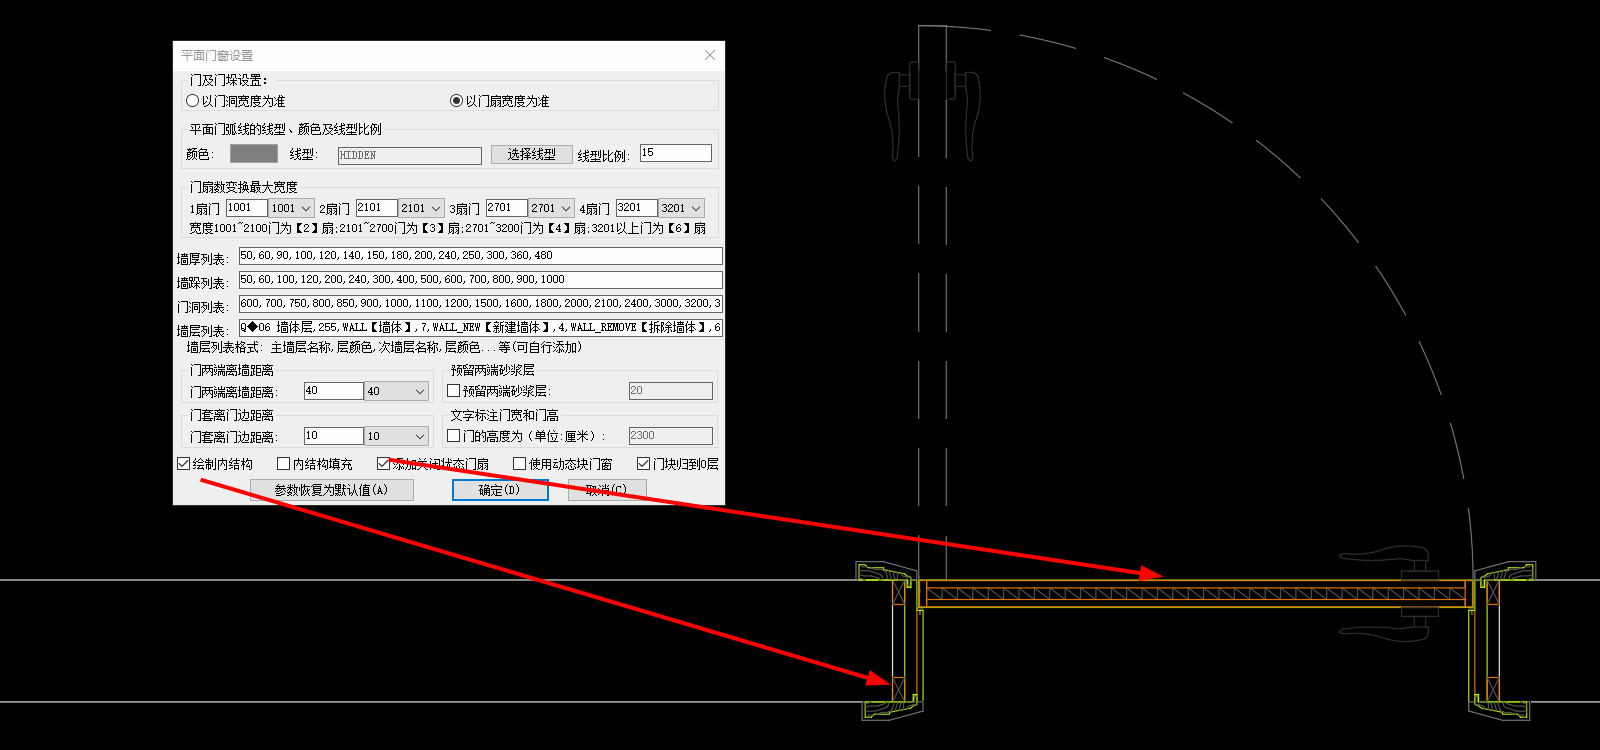
Task: Click the 门两端离墙距离 input with value 40
Action: click(333, 391)
